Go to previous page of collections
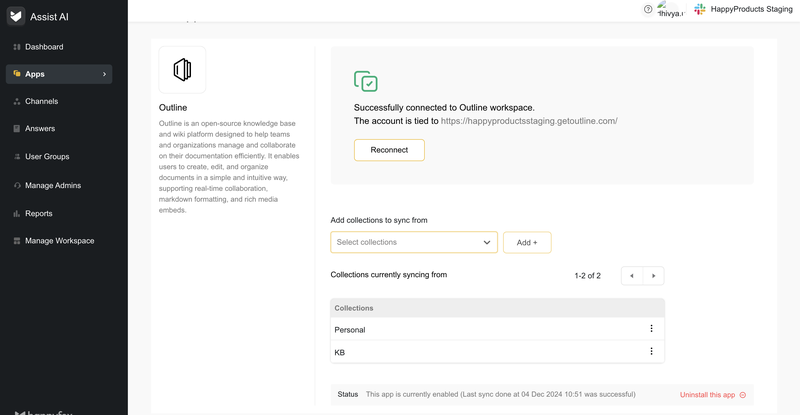This screenshot has height=415, width=800. pos(632,276)
